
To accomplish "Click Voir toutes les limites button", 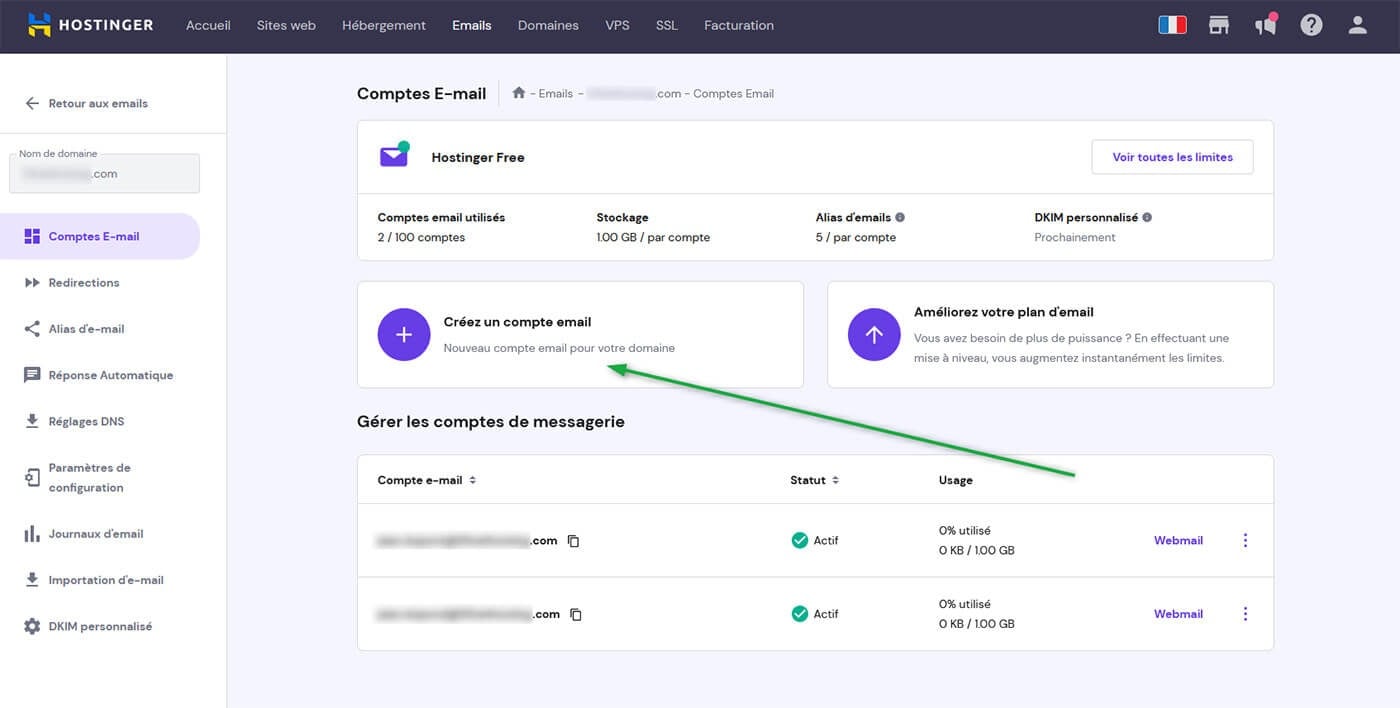I will [1172, 157].
